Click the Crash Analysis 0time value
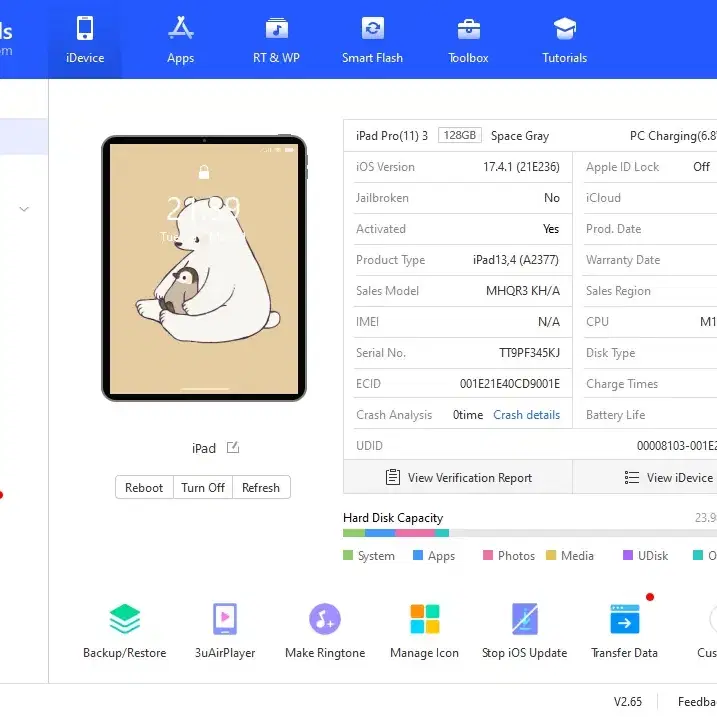Image resolution: width=717 pixels, height=717 pixels. pyautogui.click(x=468, y=415)
